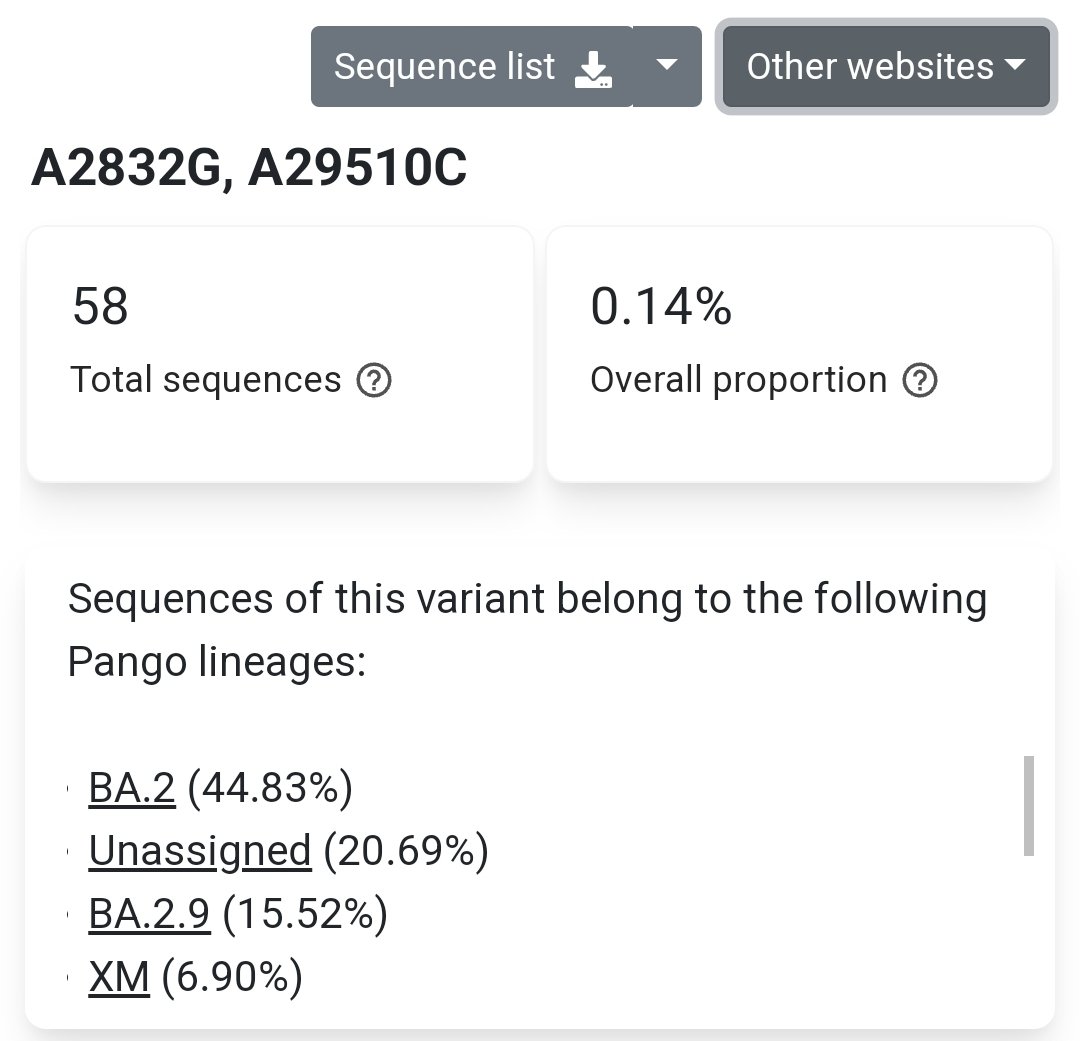
Task: Open the XM lineage link
Action: pos(119,977)
